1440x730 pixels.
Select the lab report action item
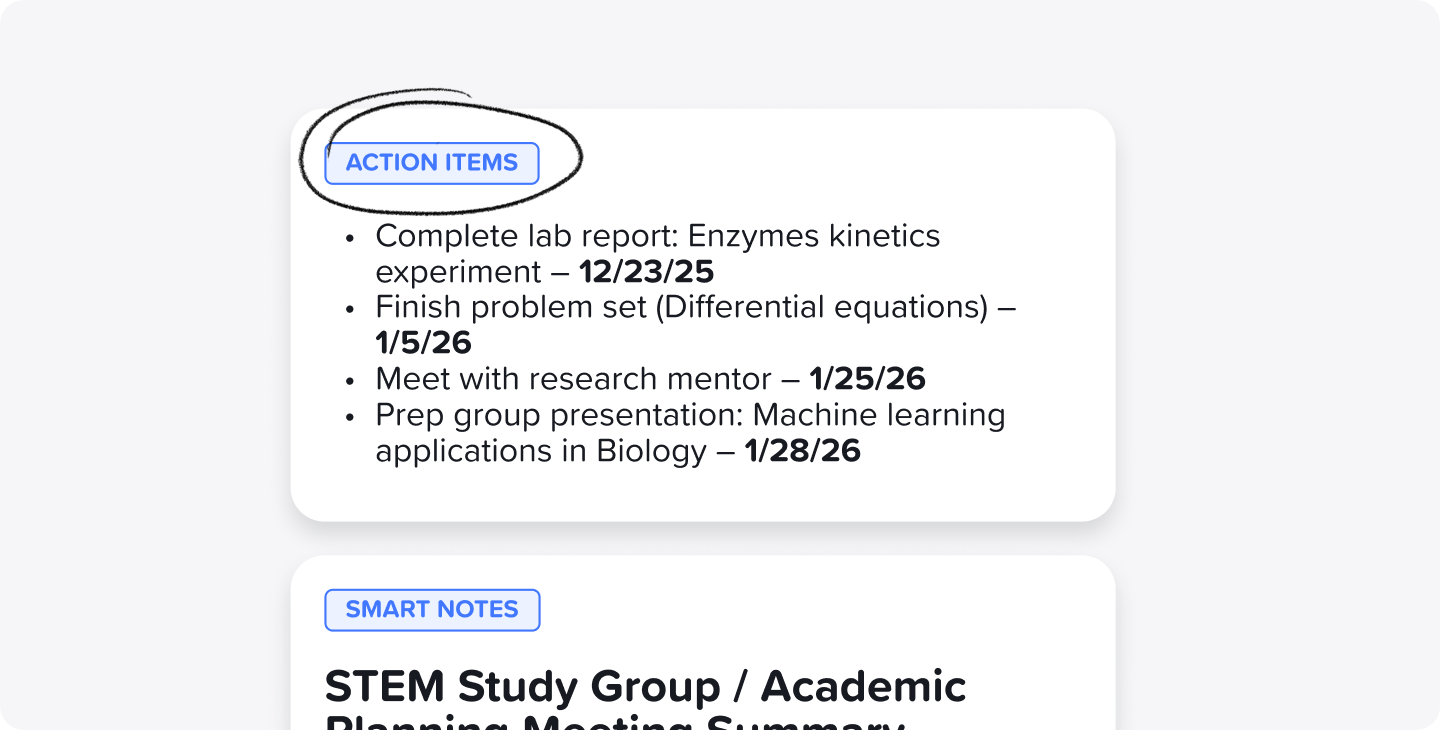pyautogui.click(x=657, y=253)
